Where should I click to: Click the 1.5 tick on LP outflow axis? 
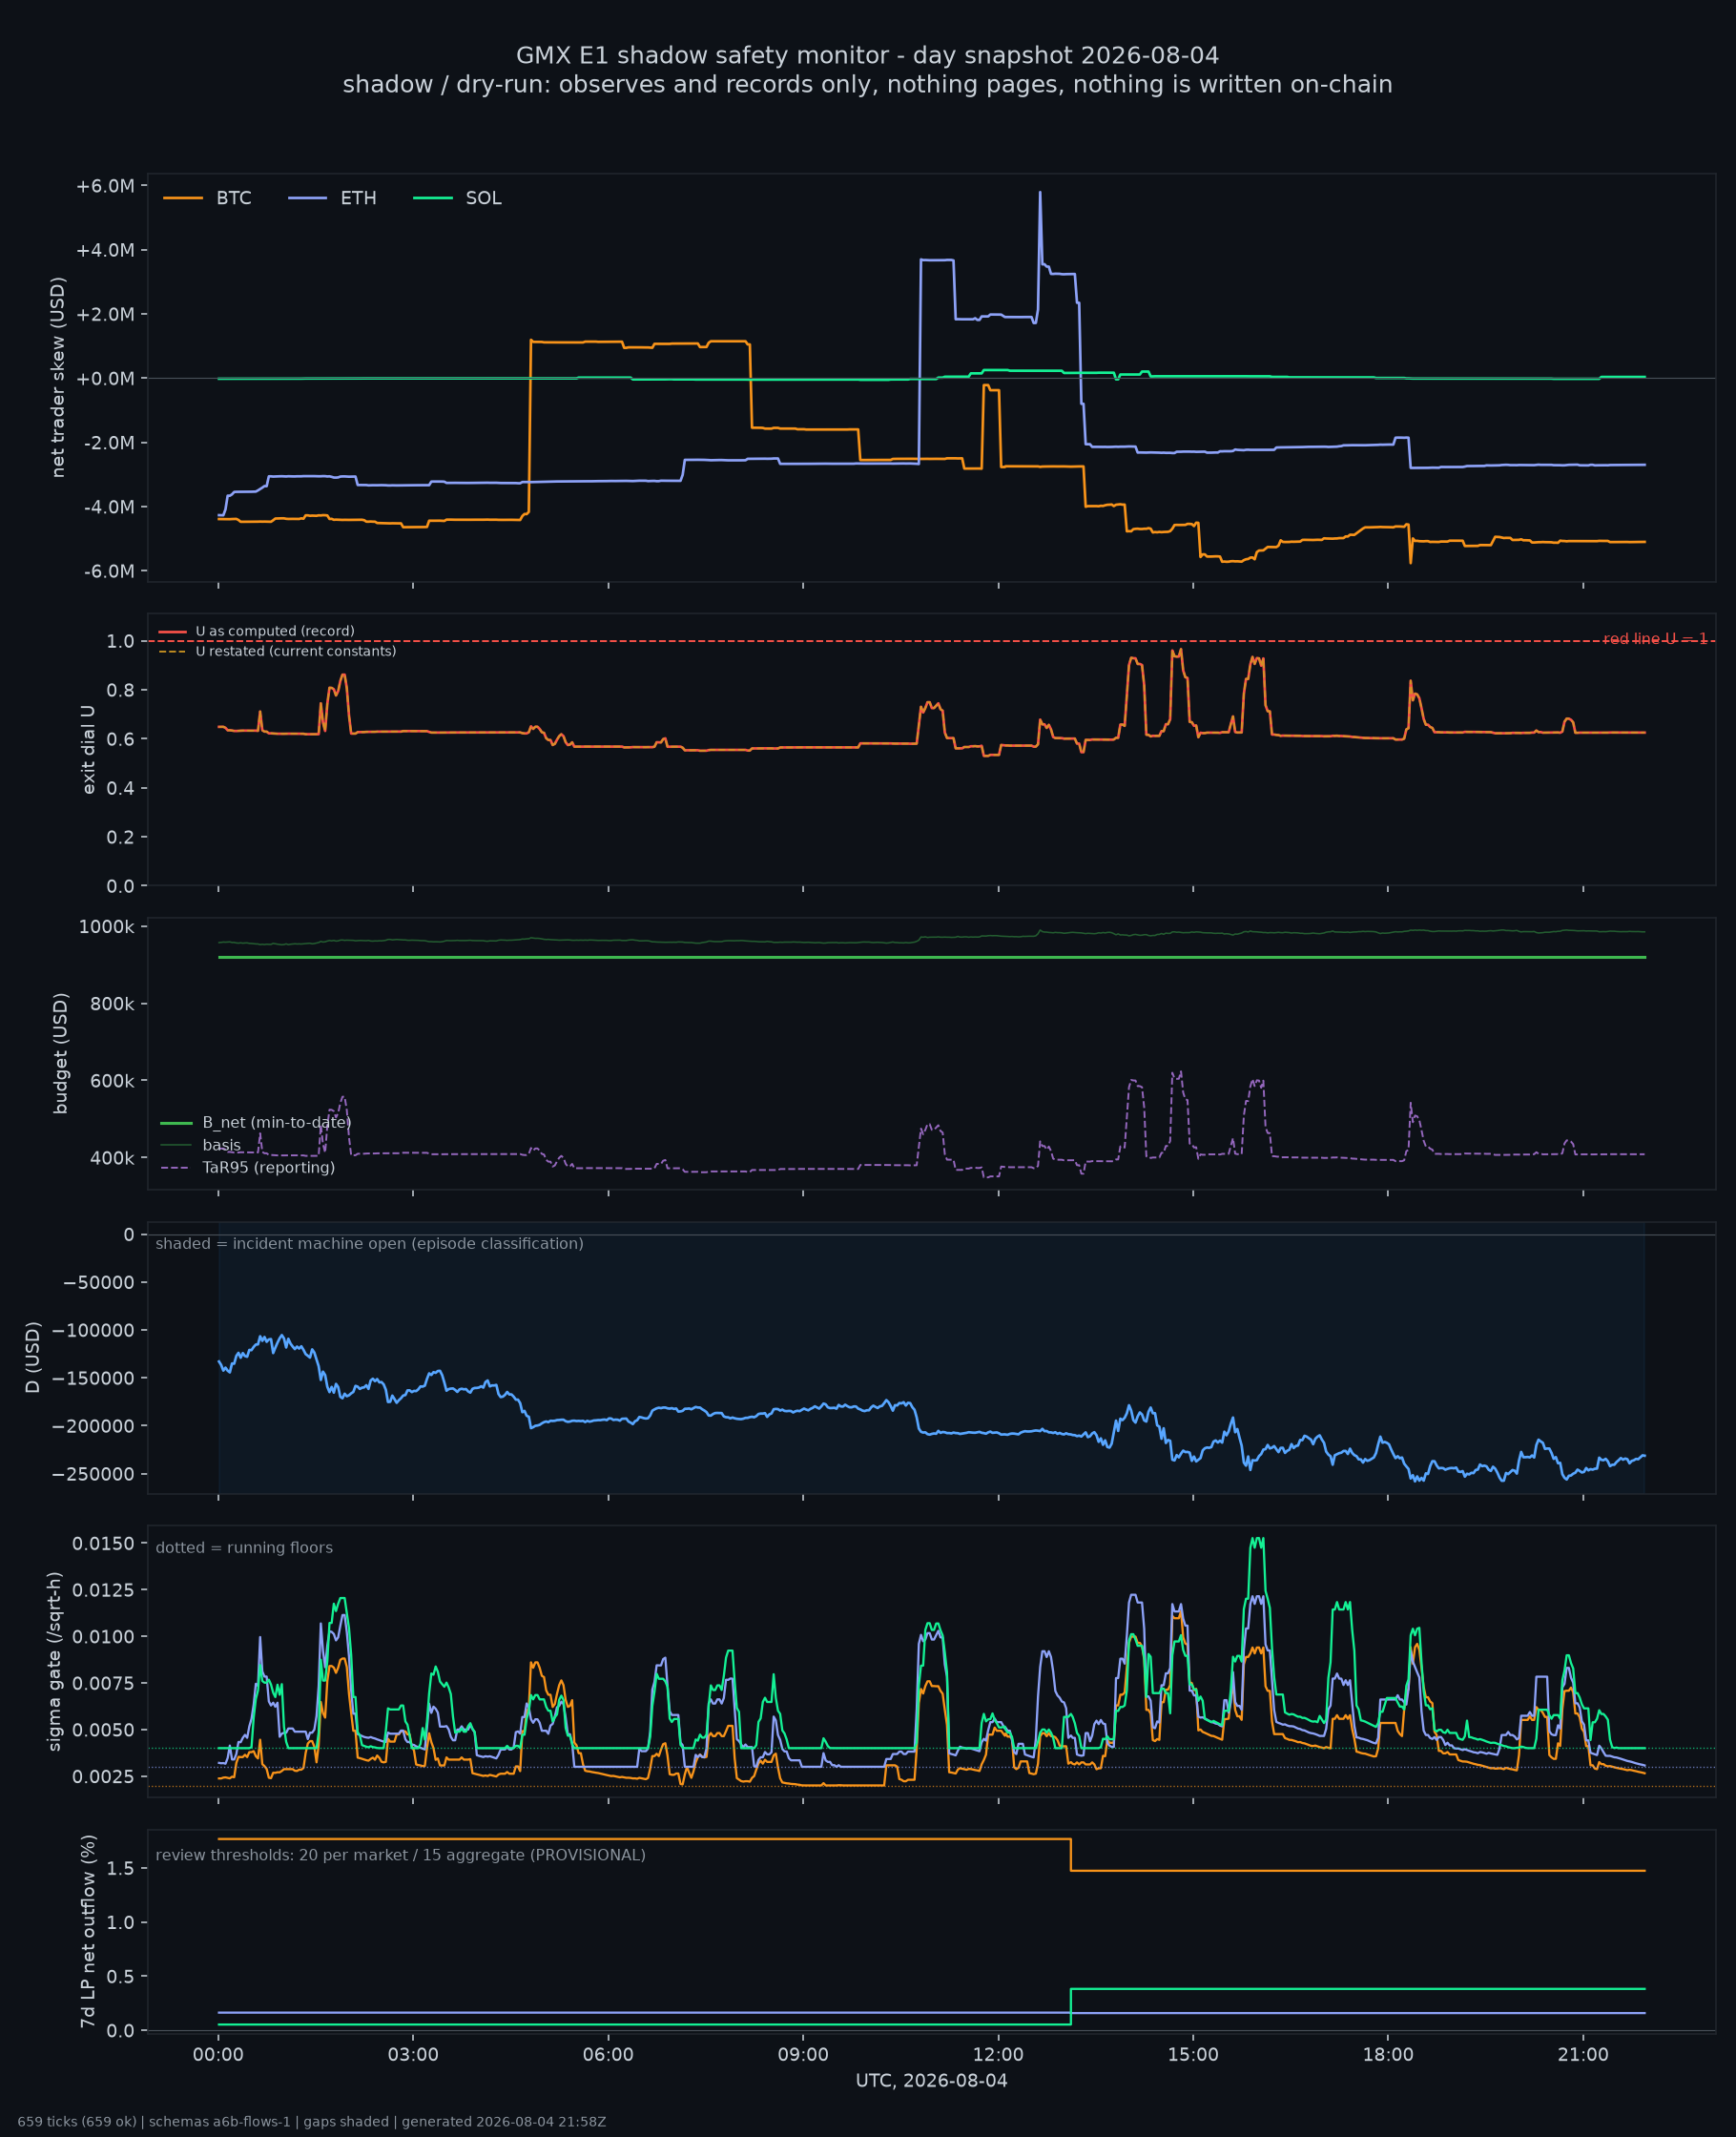point(120,1868)
